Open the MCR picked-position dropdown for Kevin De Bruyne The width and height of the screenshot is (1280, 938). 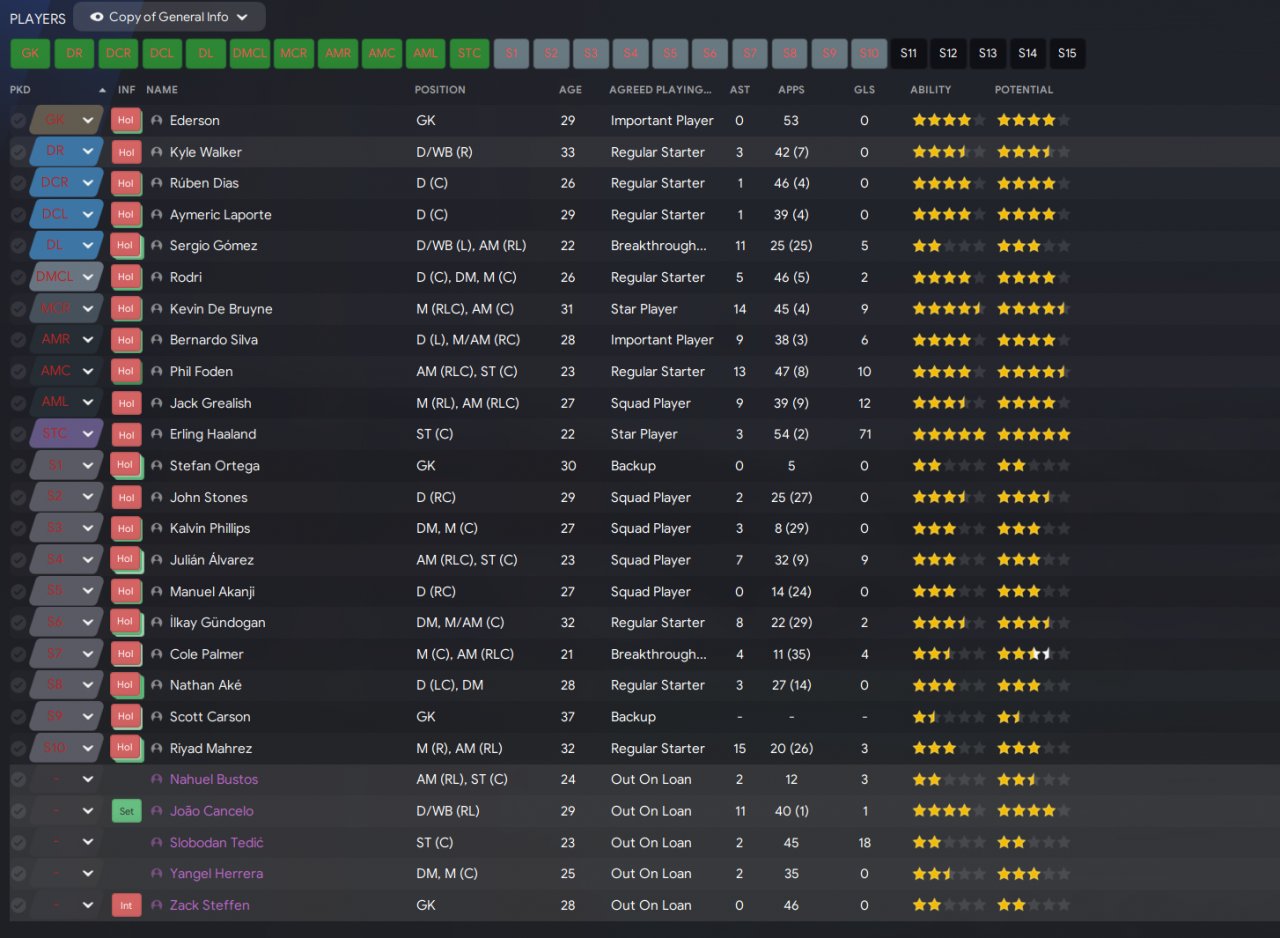click(x=67, y=309)
